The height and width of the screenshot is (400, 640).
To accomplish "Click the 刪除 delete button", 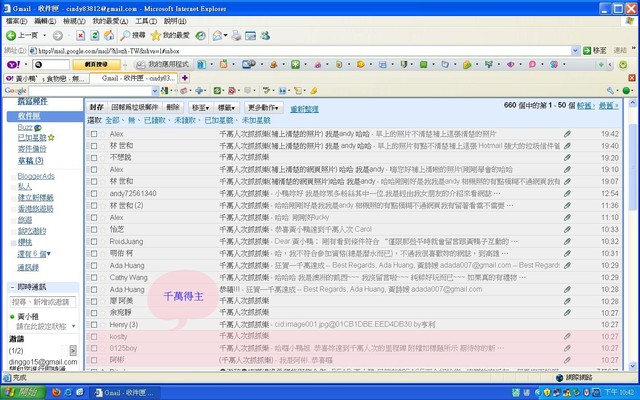I will [x=173, y=108].
